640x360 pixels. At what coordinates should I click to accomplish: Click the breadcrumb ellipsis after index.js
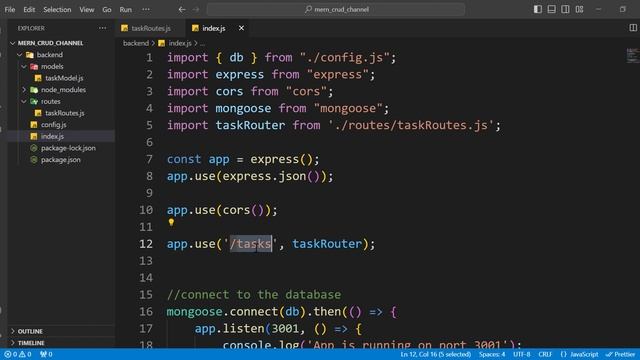coord(202,43)
